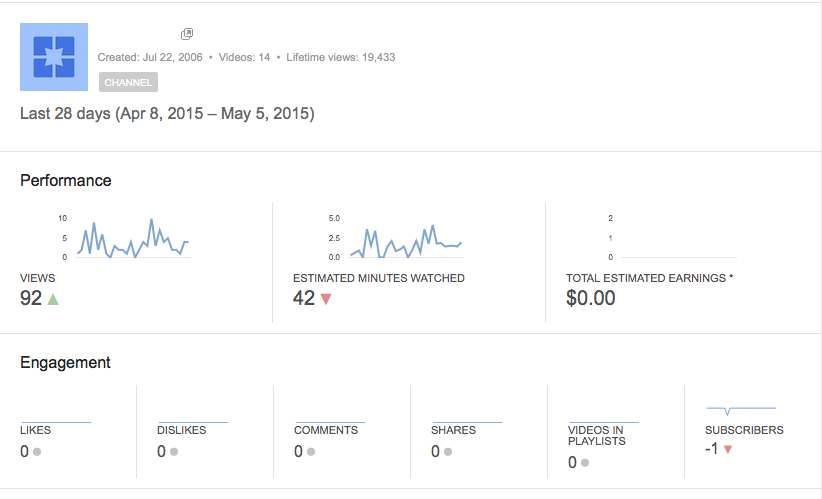Select the Estimated Minutes Watched sparkline chart

point(404,238)
